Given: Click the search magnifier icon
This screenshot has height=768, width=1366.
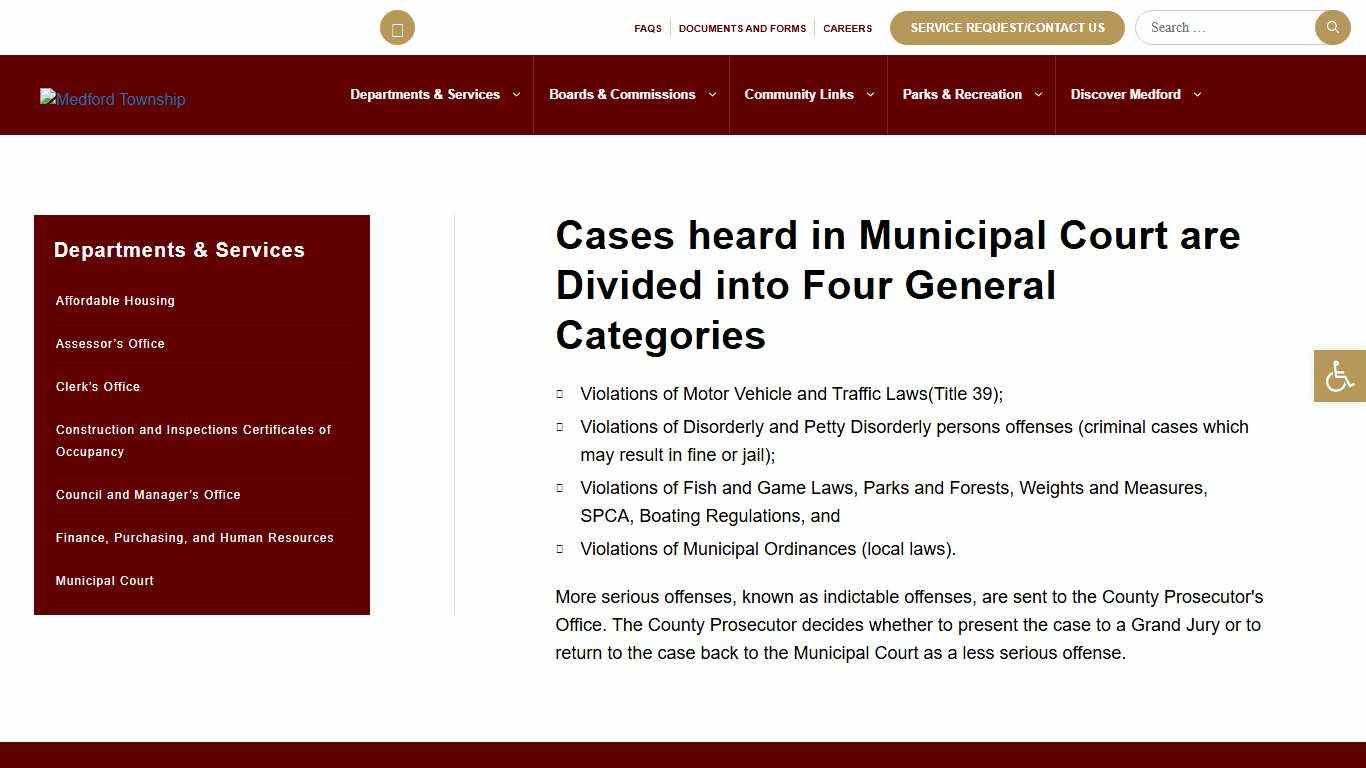Looking at the screenshot, I should (1332, 27).
